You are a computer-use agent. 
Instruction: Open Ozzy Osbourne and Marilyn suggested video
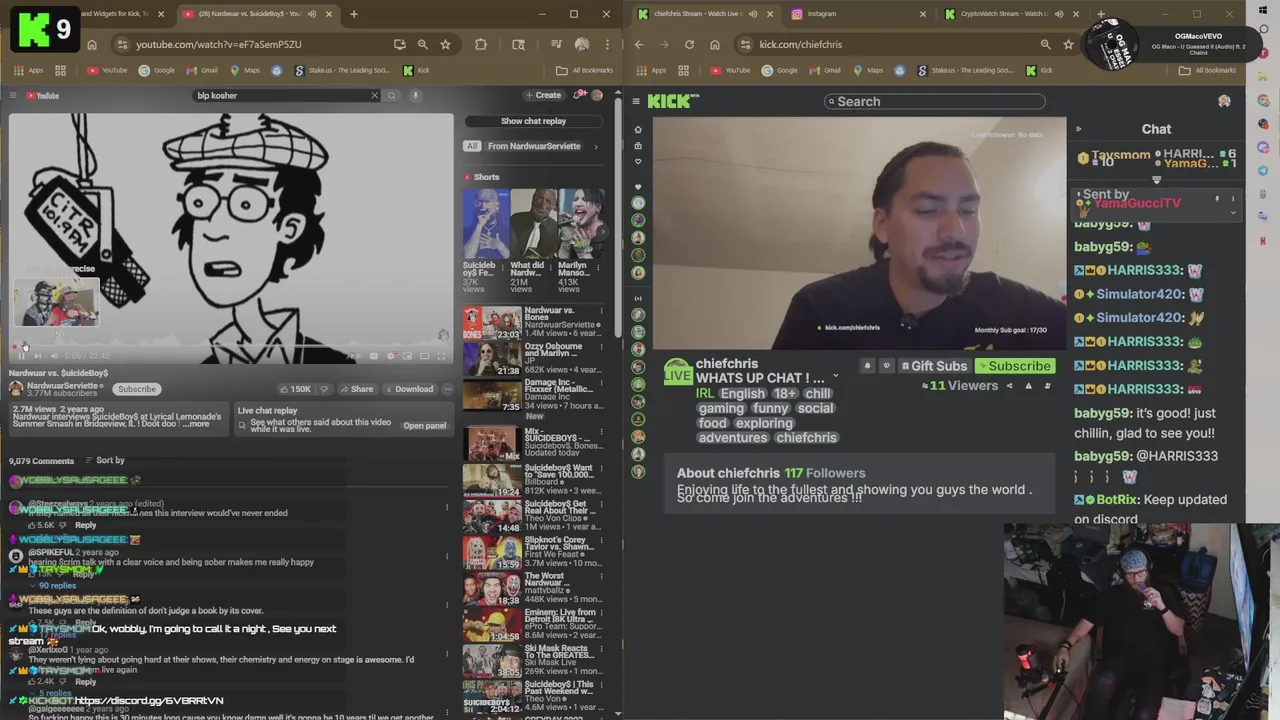pos(532,357)
